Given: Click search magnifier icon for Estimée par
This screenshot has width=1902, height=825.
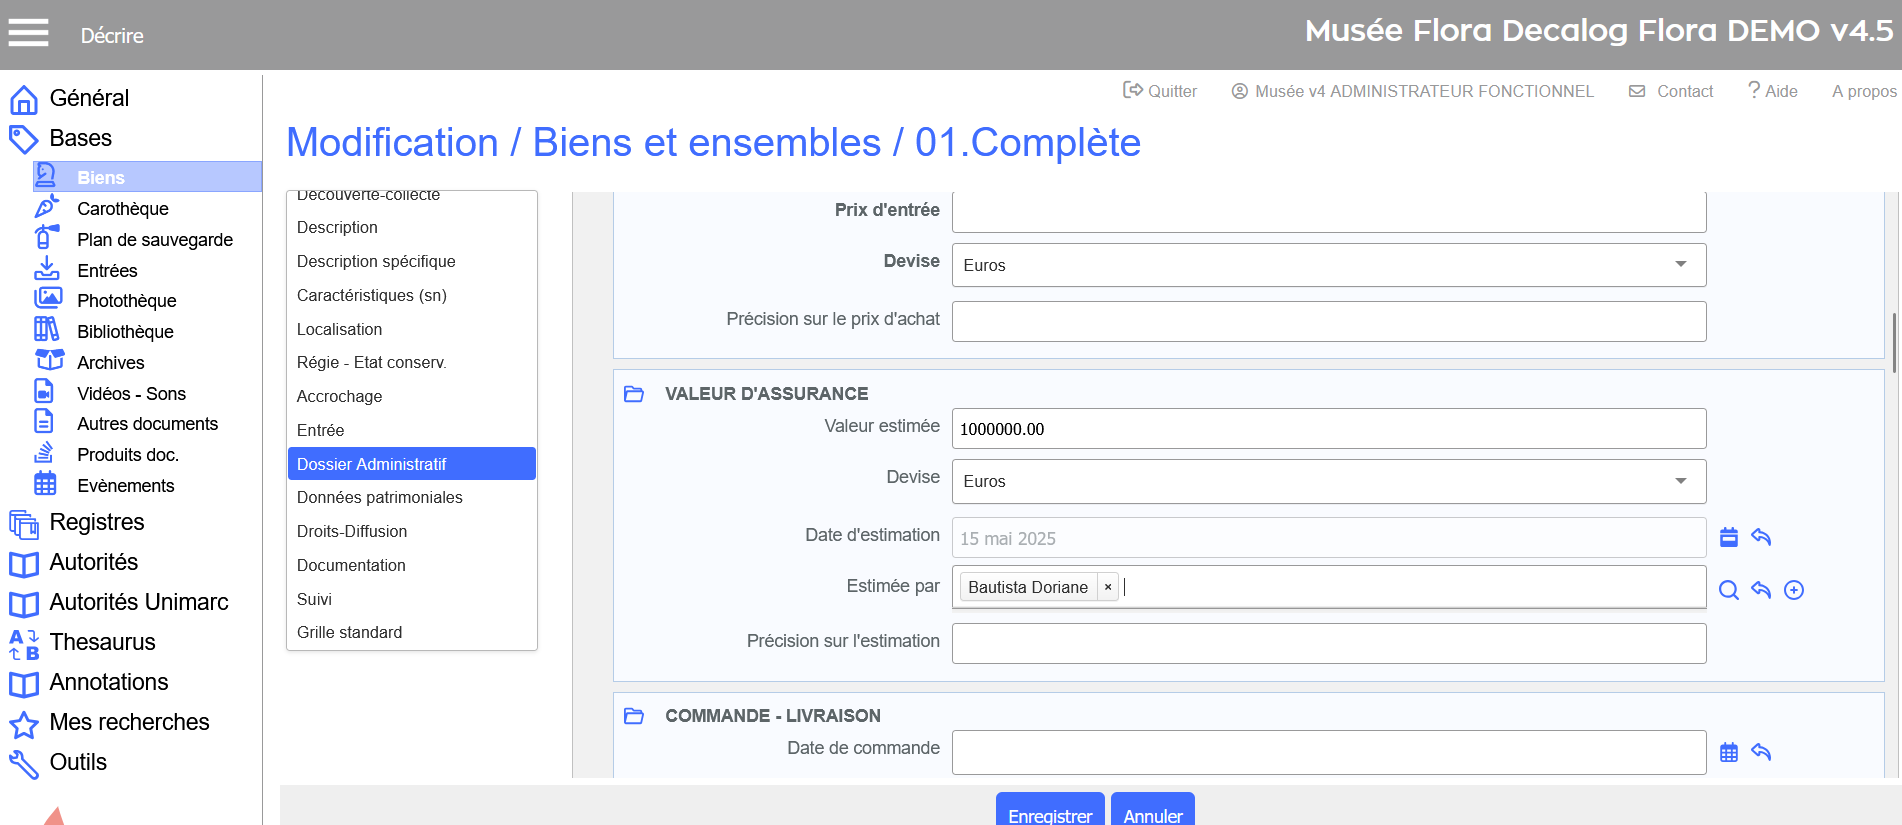Looking at the screenshot, I should point(1728,590).
